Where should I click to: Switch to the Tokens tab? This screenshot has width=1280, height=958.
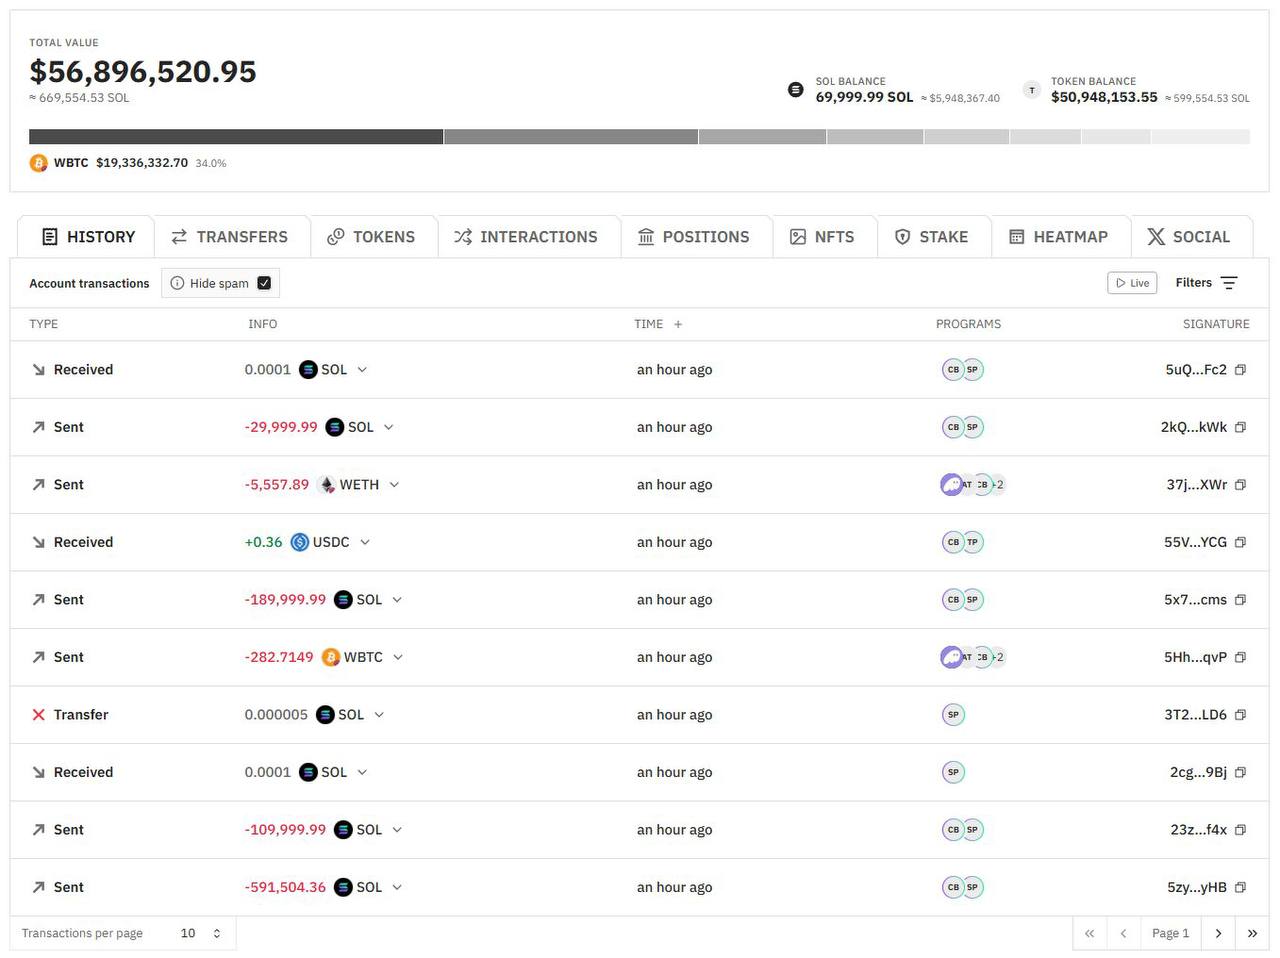point(371,237)
